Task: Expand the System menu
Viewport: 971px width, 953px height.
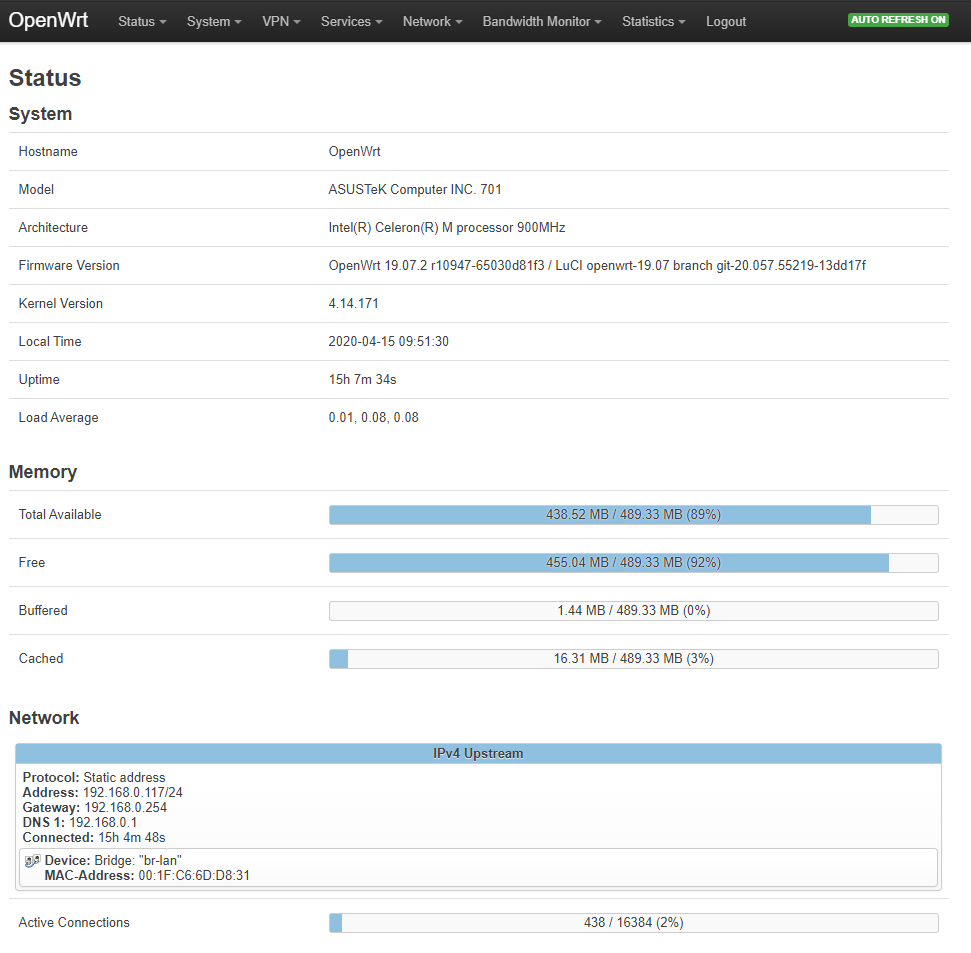Action: pyautogui.click(x=214, y=22)
